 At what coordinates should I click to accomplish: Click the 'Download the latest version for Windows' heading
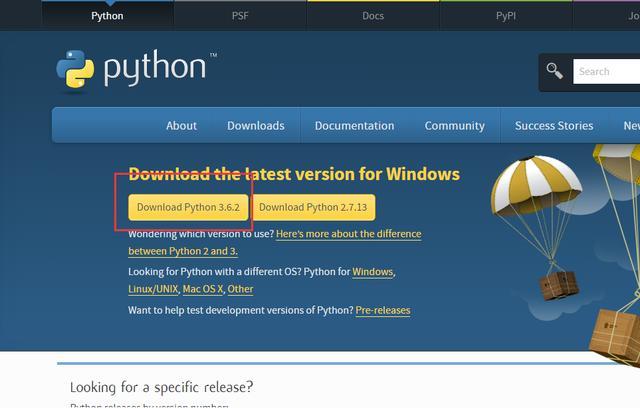pos(294,174)
